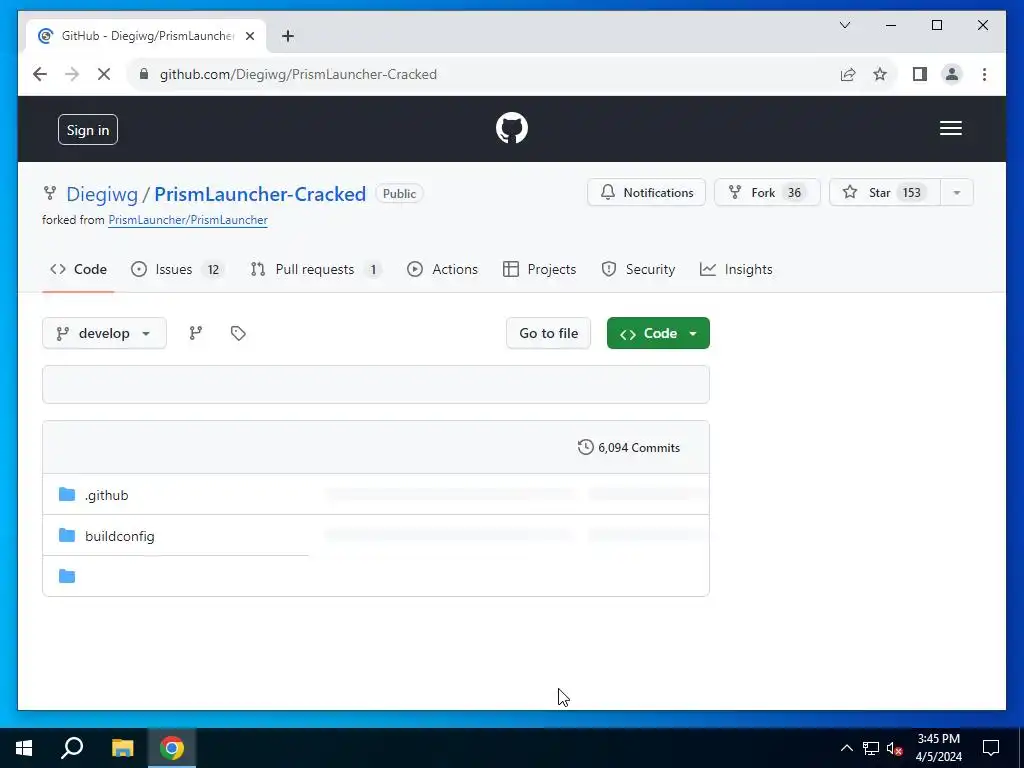Open the buildconfig folder
The height and width of the screenshot is (768, 1024).
tap(120, 536)
